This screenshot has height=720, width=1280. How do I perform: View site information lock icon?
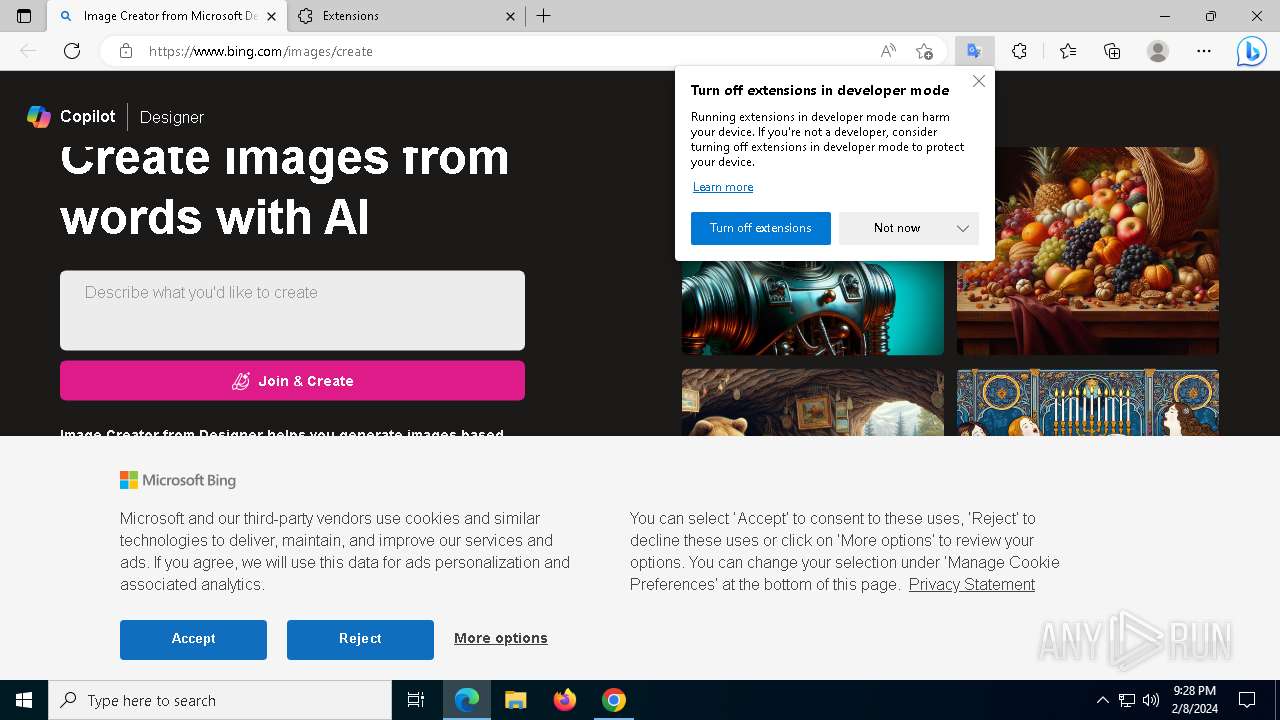pyautogui.click(x=125, y=51)
